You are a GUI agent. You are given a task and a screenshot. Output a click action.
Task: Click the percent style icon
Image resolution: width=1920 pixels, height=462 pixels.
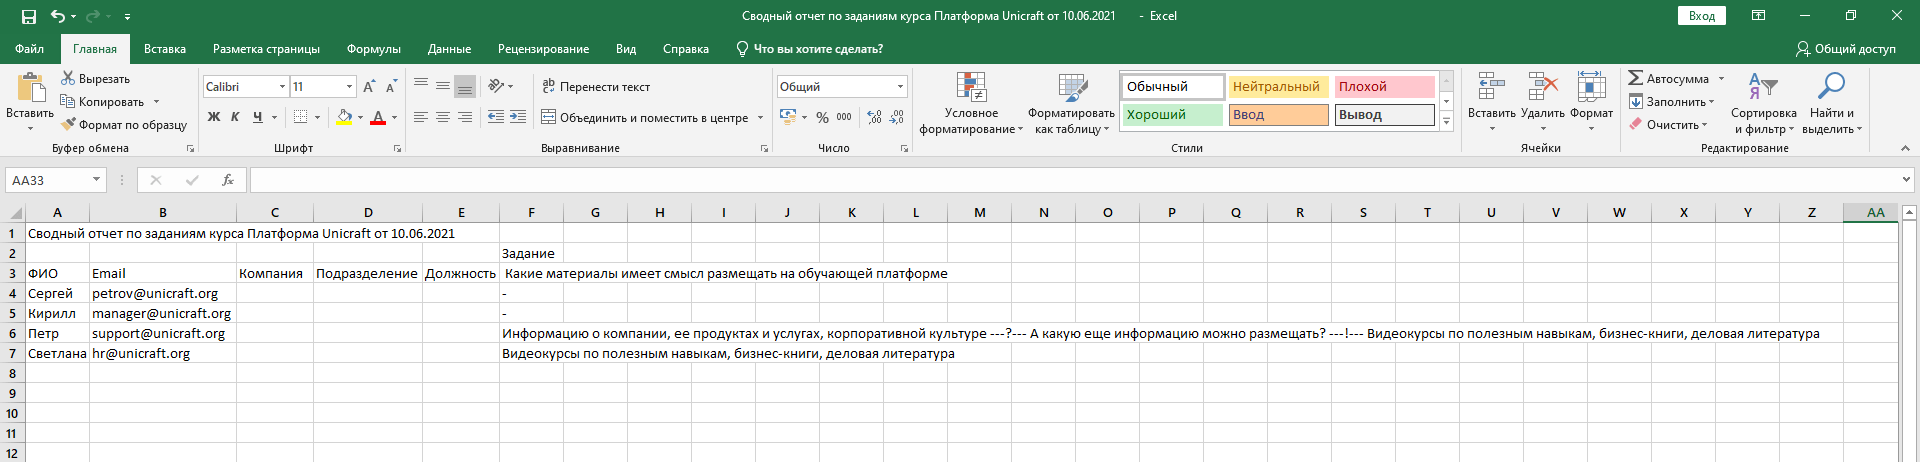[822, 117]
